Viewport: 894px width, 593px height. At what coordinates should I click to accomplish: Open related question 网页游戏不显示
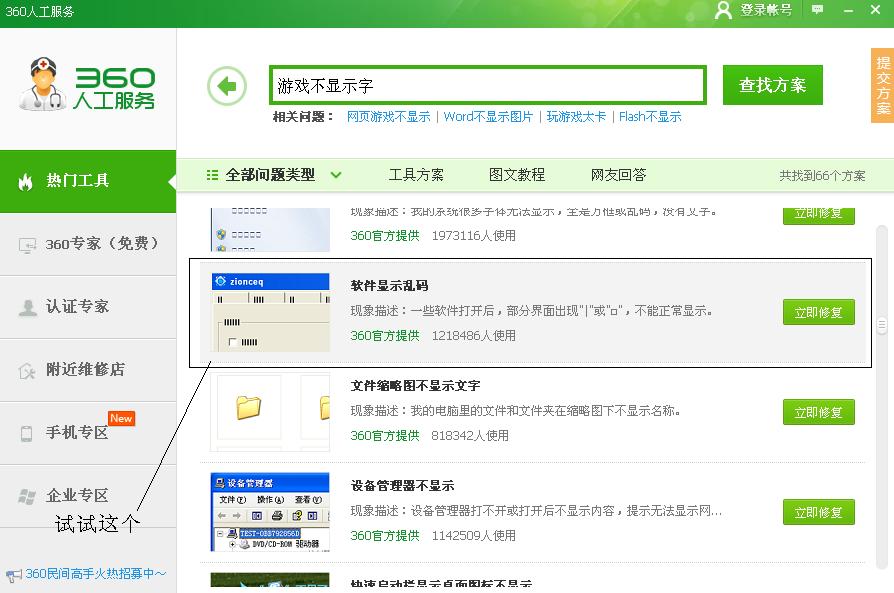pyautogui.click(x=389, y=117)
